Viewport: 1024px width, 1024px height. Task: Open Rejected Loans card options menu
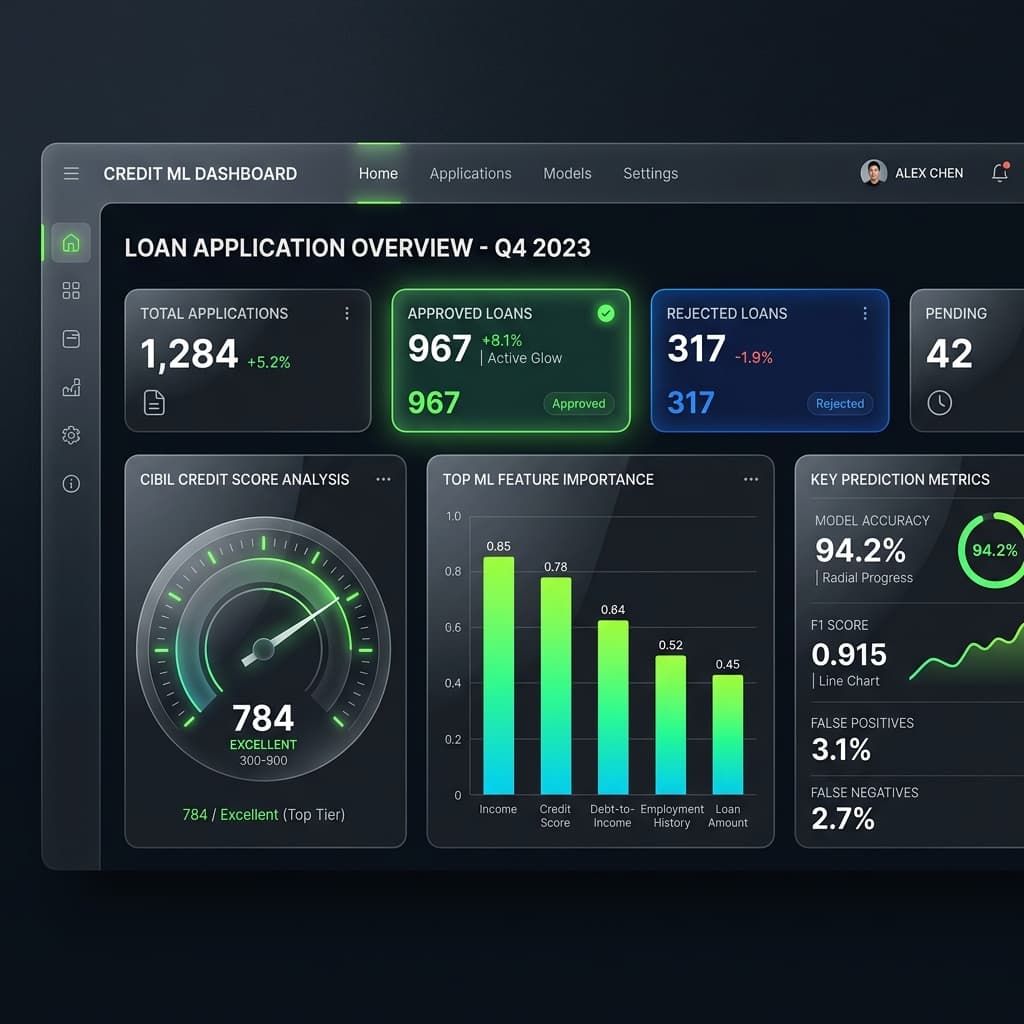(865, 313)
